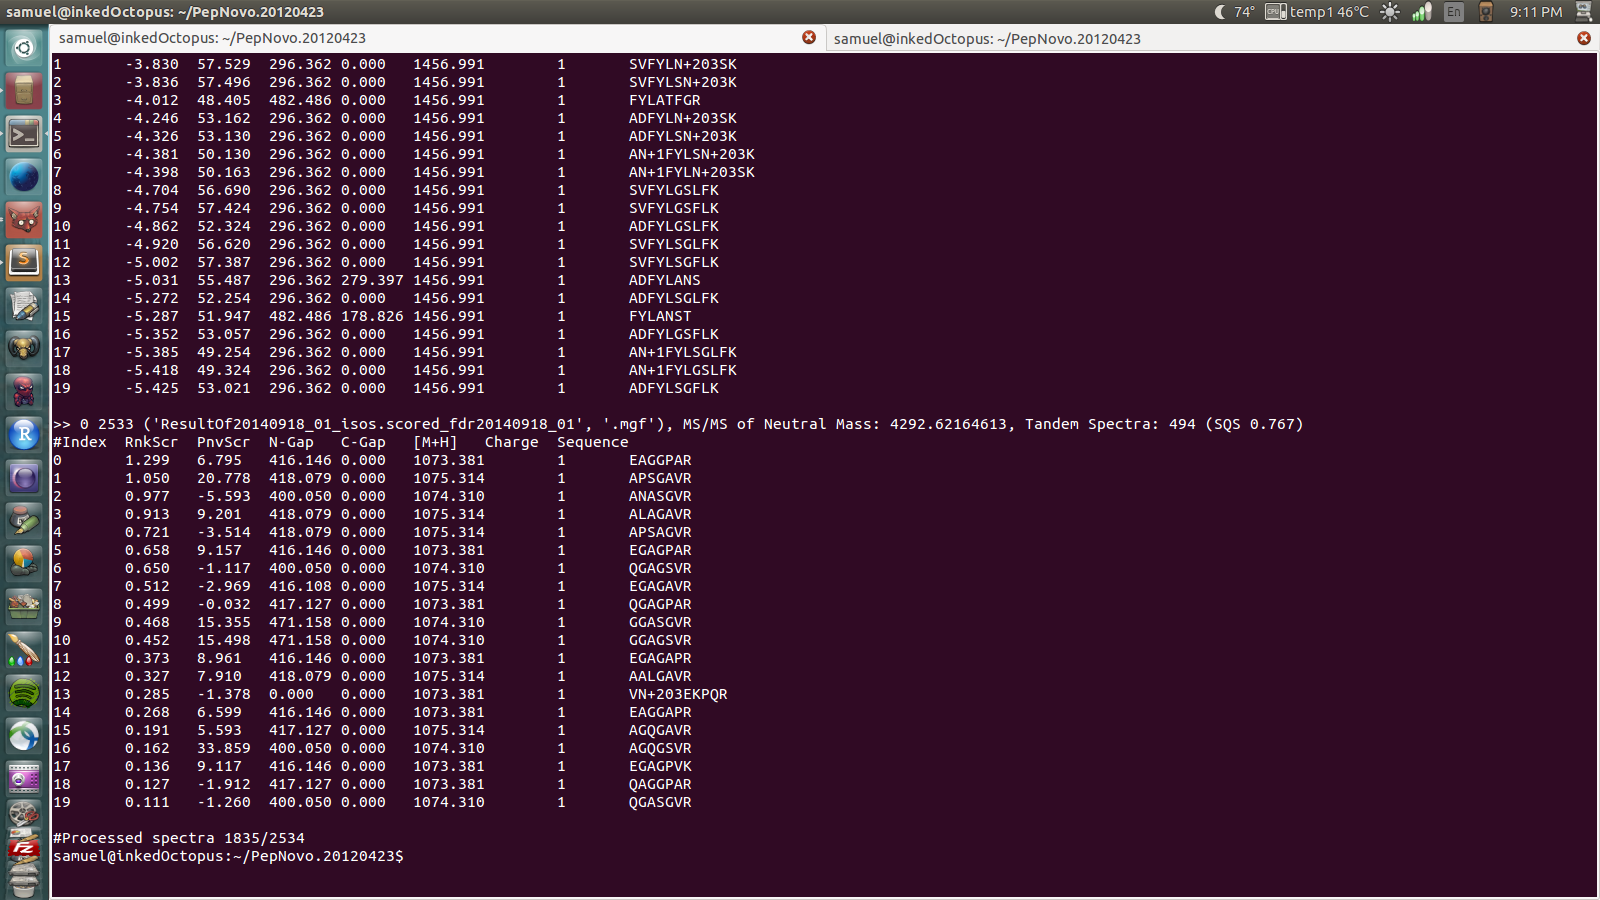
Task: Click the sequence EAGGPAR in row 0
Action: pyautogui.click(x=660, y=460)
